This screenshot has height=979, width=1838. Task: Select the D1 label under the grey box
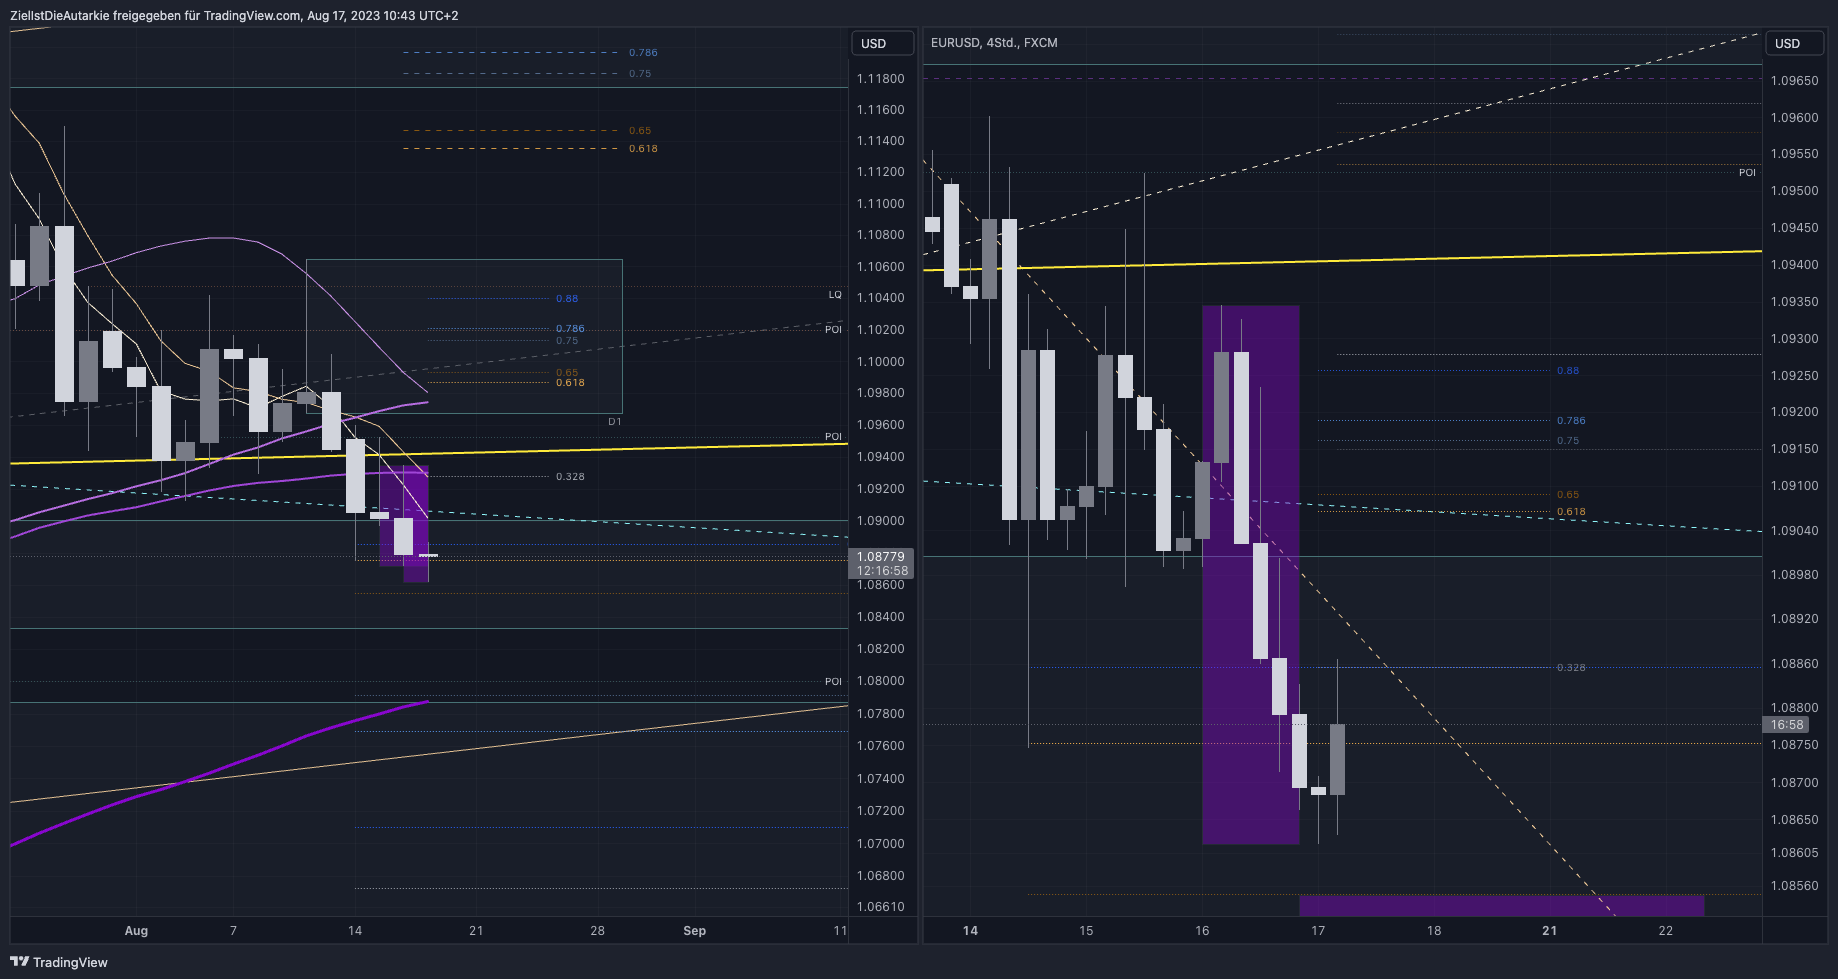(615, 422)
